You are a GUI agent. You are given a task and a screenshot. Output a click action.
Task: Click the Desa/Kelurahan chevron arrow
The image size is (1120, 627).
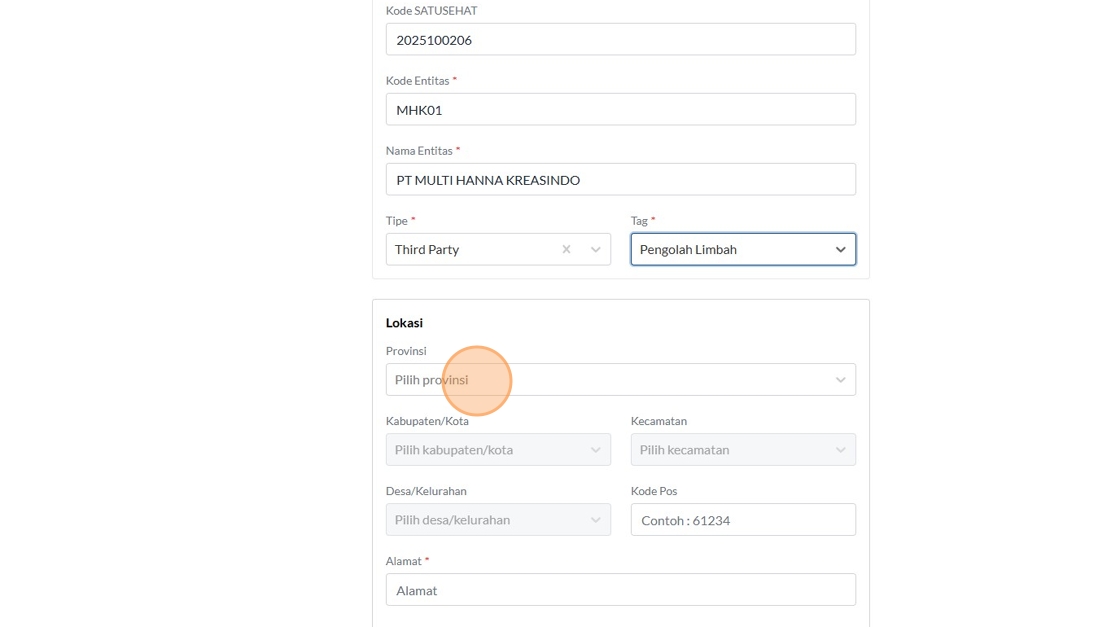click(x=596, y=520)
